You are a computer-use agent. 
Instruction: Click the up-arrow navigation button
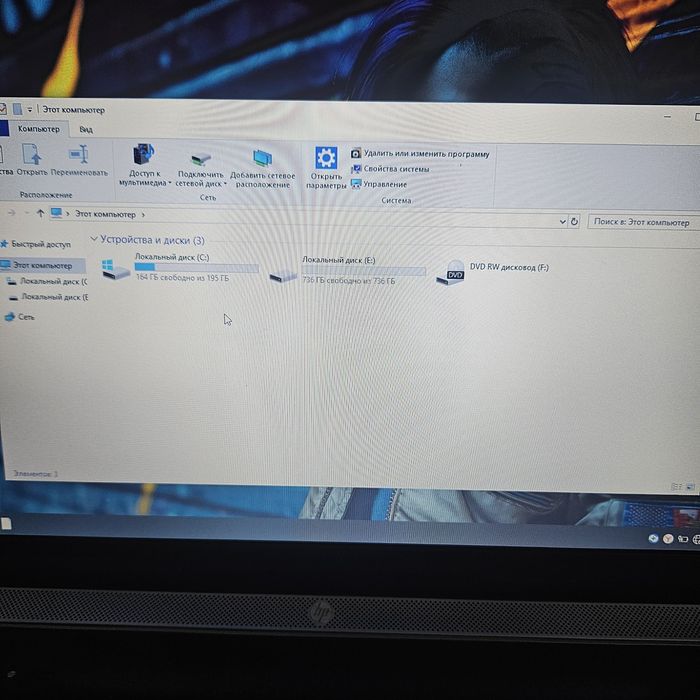coord(40,213)
